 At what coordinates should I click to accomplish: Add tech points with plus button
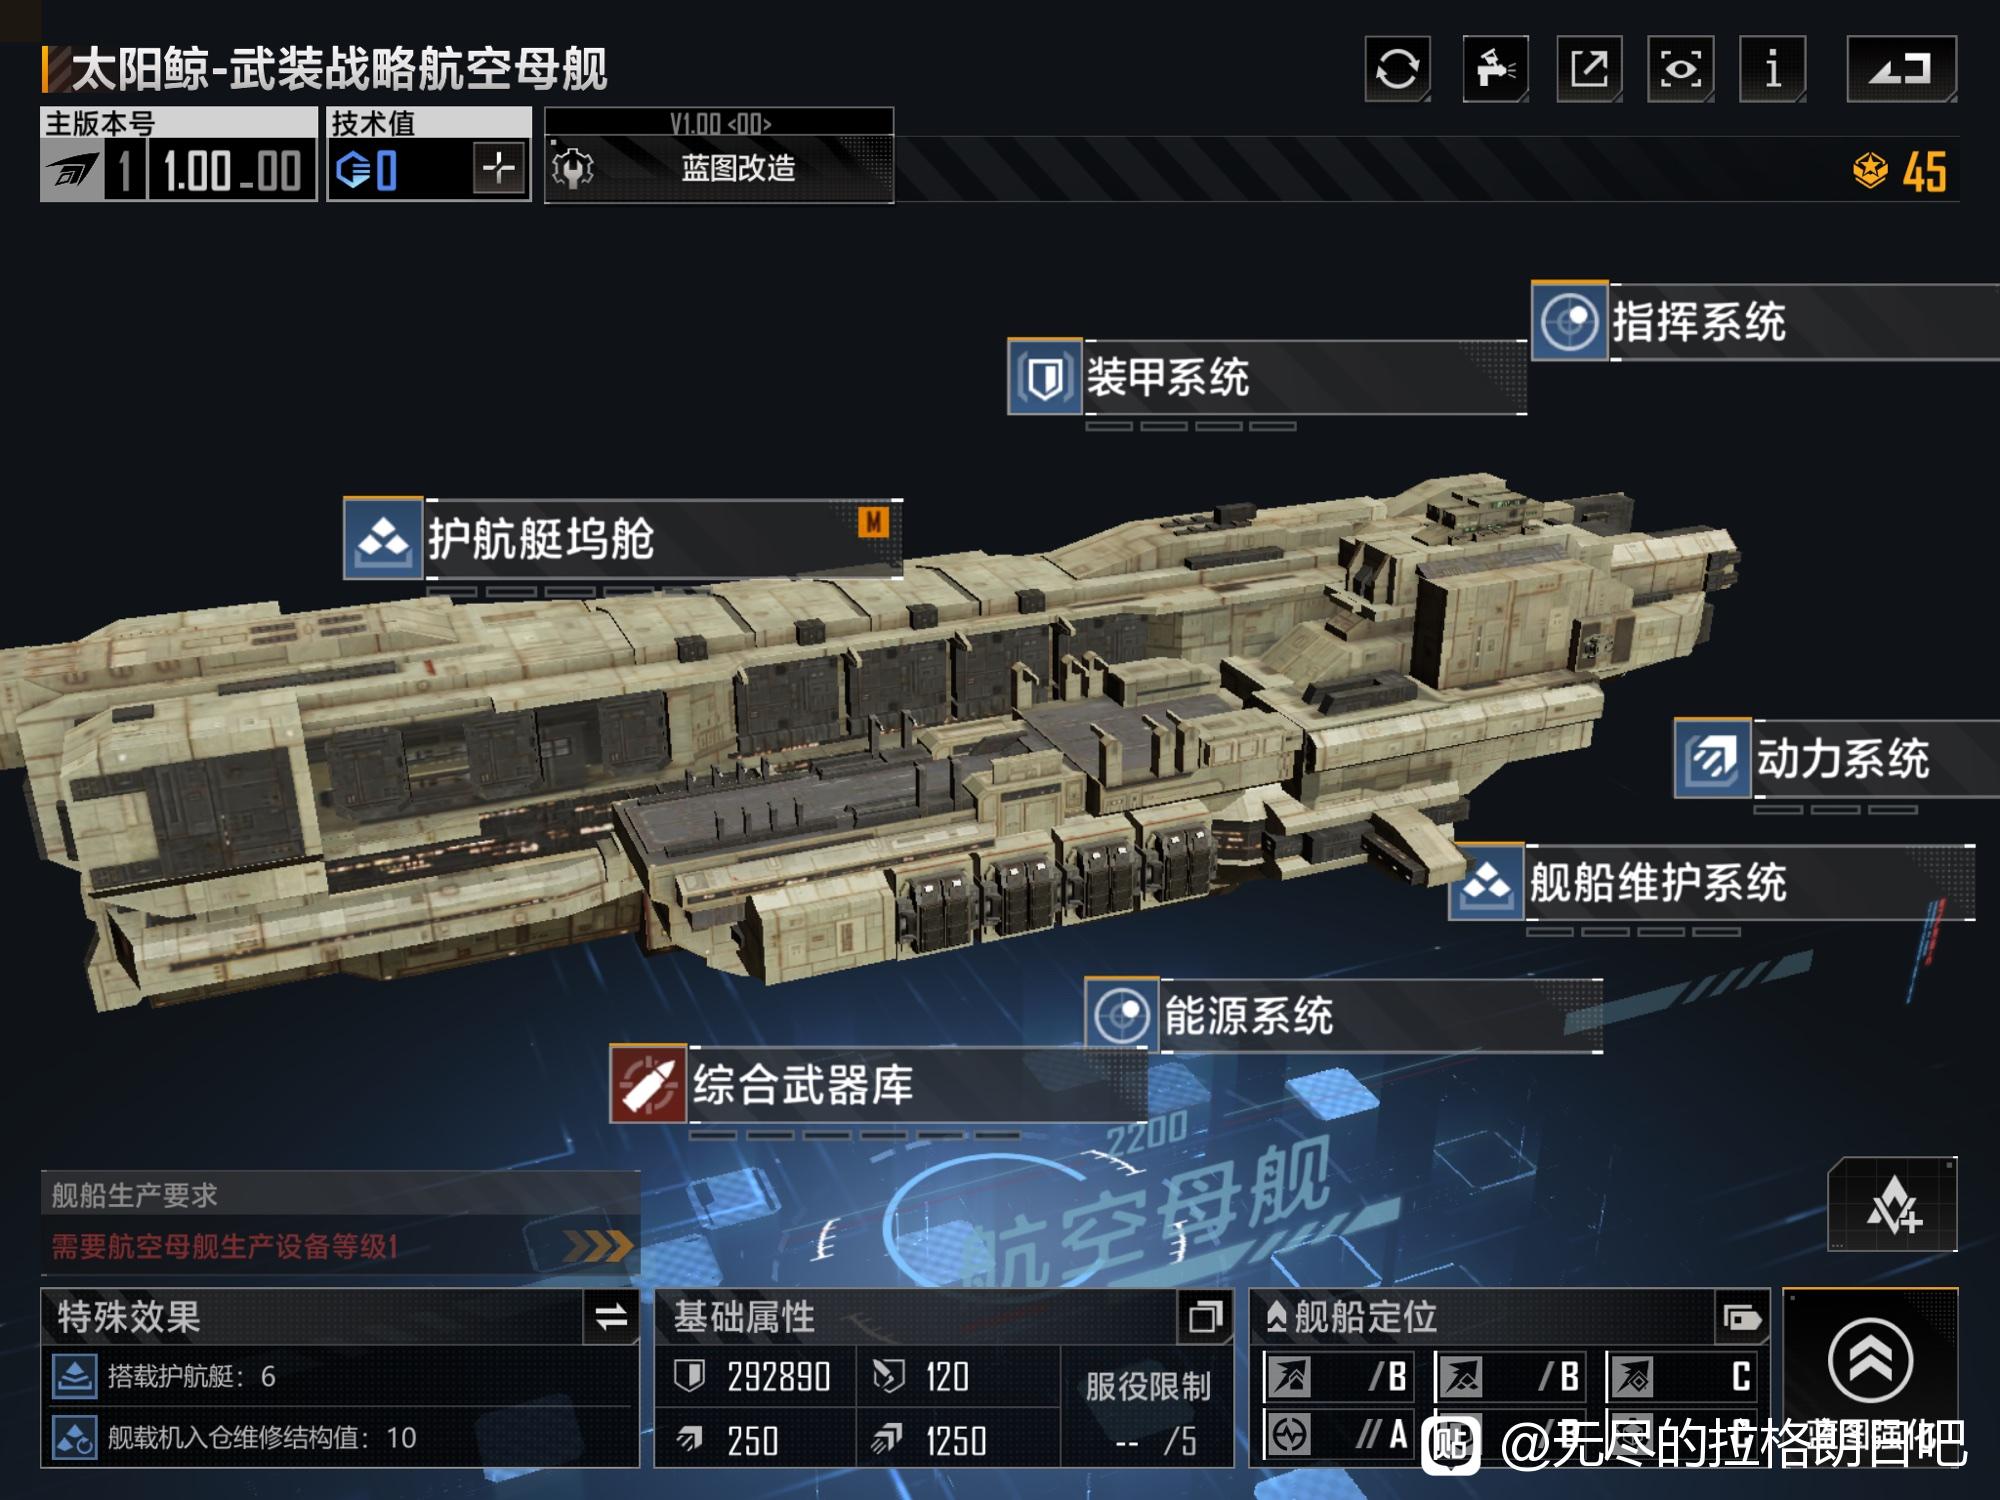click(x=498, y=168)
